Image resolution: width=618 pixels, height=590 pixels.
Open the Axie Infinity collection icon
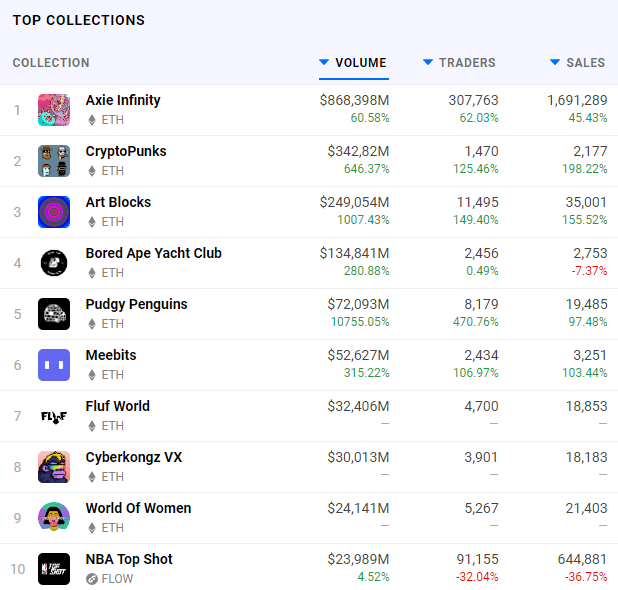click(x=54, y=110)
